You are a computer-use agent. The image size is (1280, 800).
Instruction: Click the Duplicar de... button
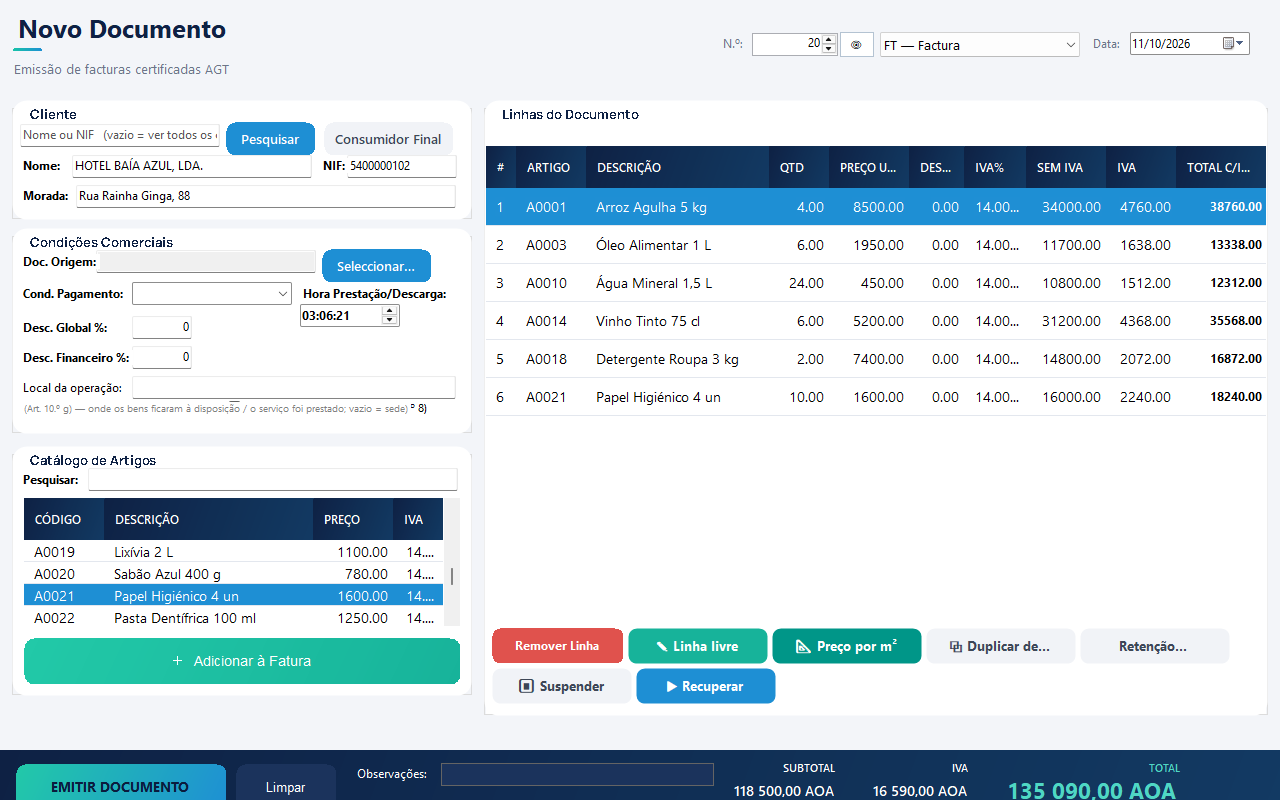click(1000, 646)
